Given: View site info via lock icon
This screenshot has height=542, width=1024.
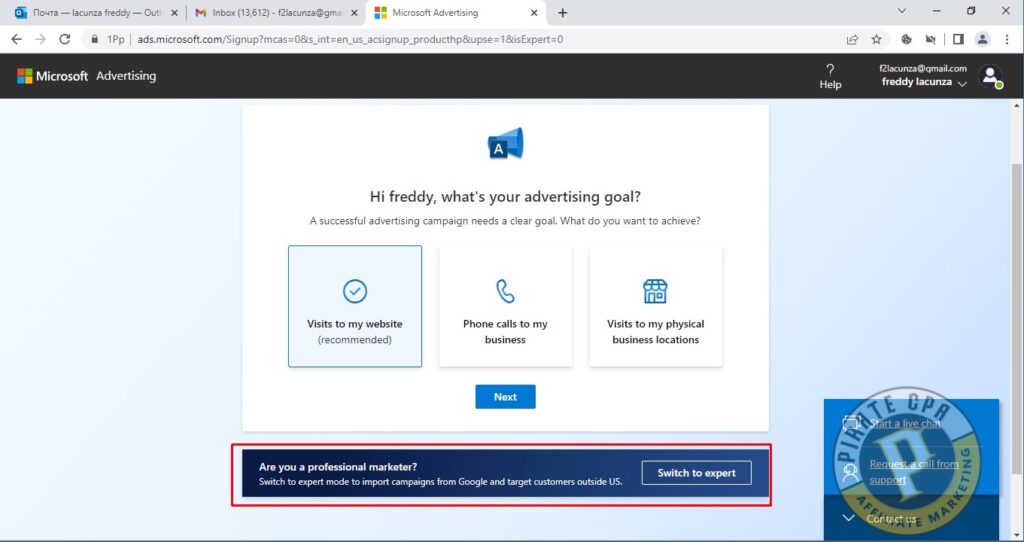Looking at the screenshot, I should click(95, 39).
